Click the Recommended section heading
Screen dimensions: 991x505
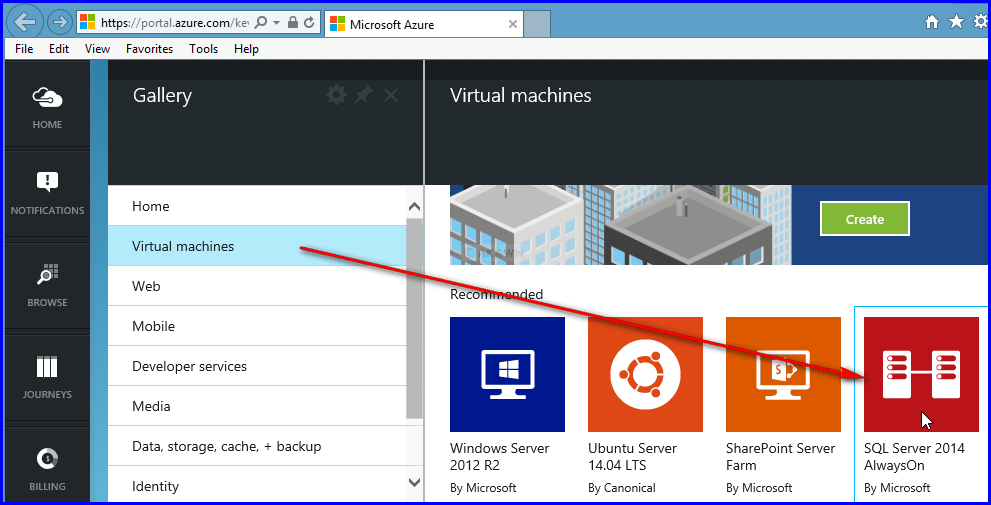(x=496, y=294)
